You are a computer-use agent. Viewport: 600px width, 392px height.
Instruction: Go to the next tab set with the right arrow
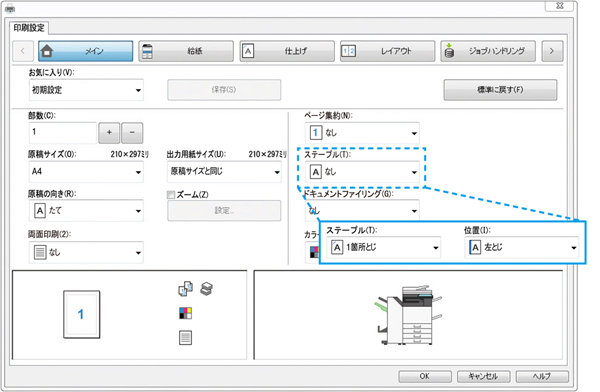[552, 51]
